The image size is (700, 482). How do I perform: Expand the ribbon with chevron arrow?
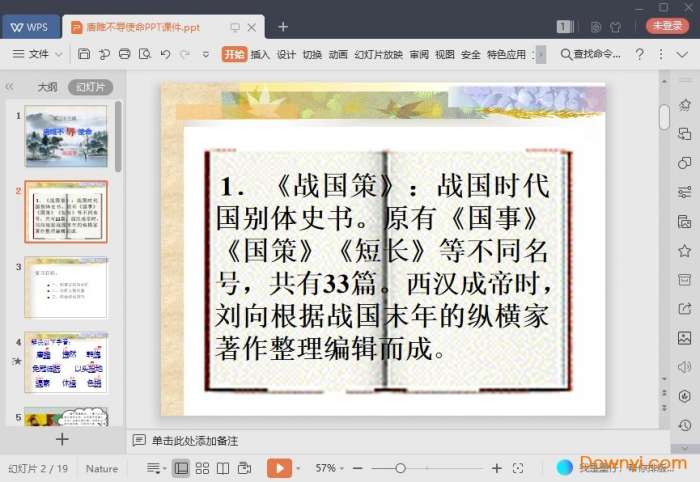point(682,54)
